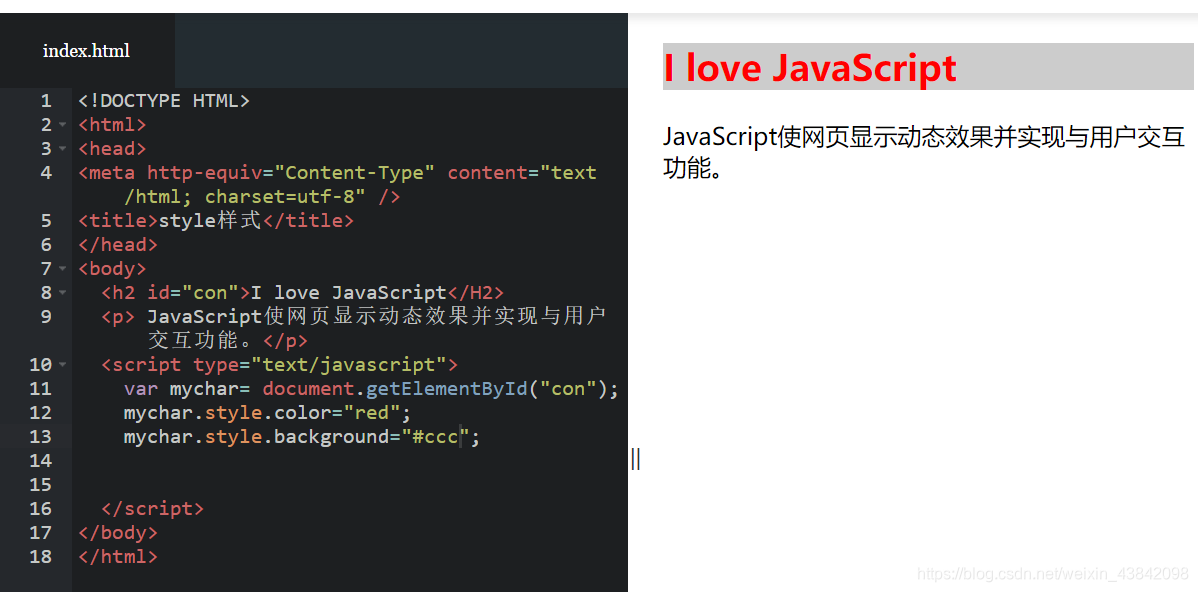Click the "#ccc" string on line 13
The width and height of the screenshot is (1198, 592).
[x=435, y=436]
